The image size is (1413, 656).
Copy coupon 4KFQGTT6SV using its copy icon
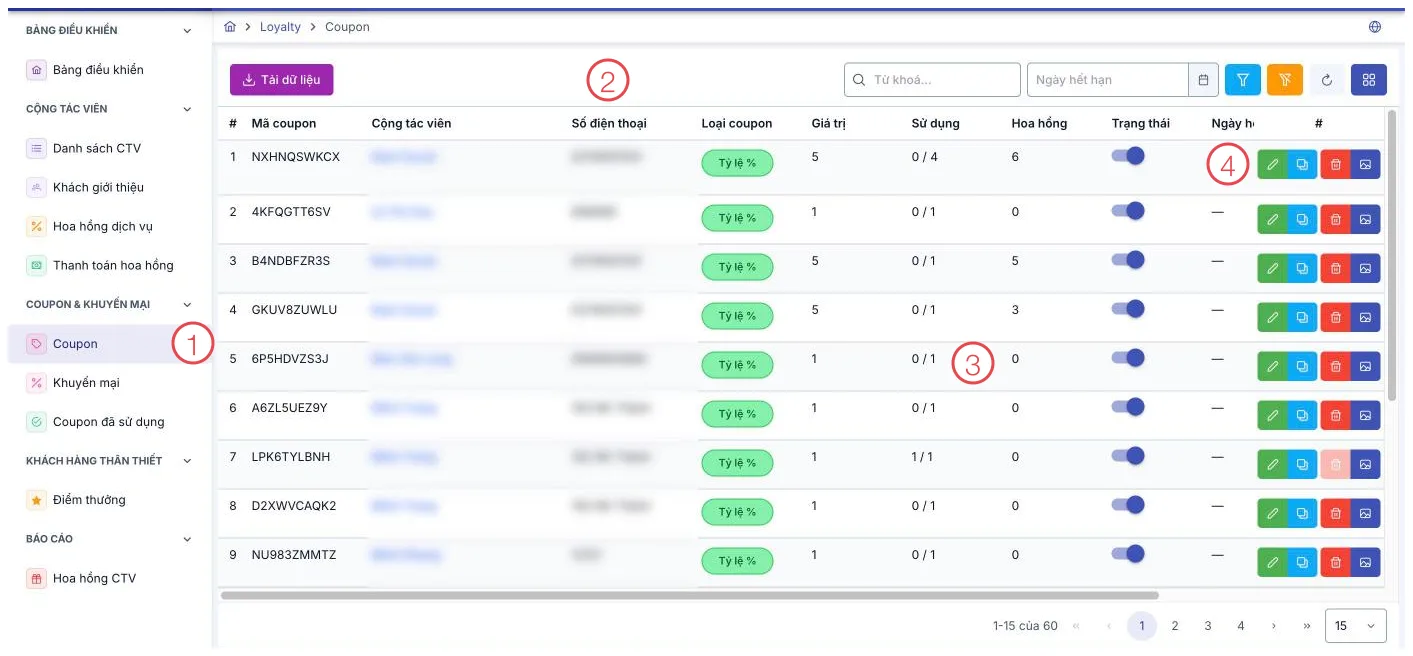1302,219
